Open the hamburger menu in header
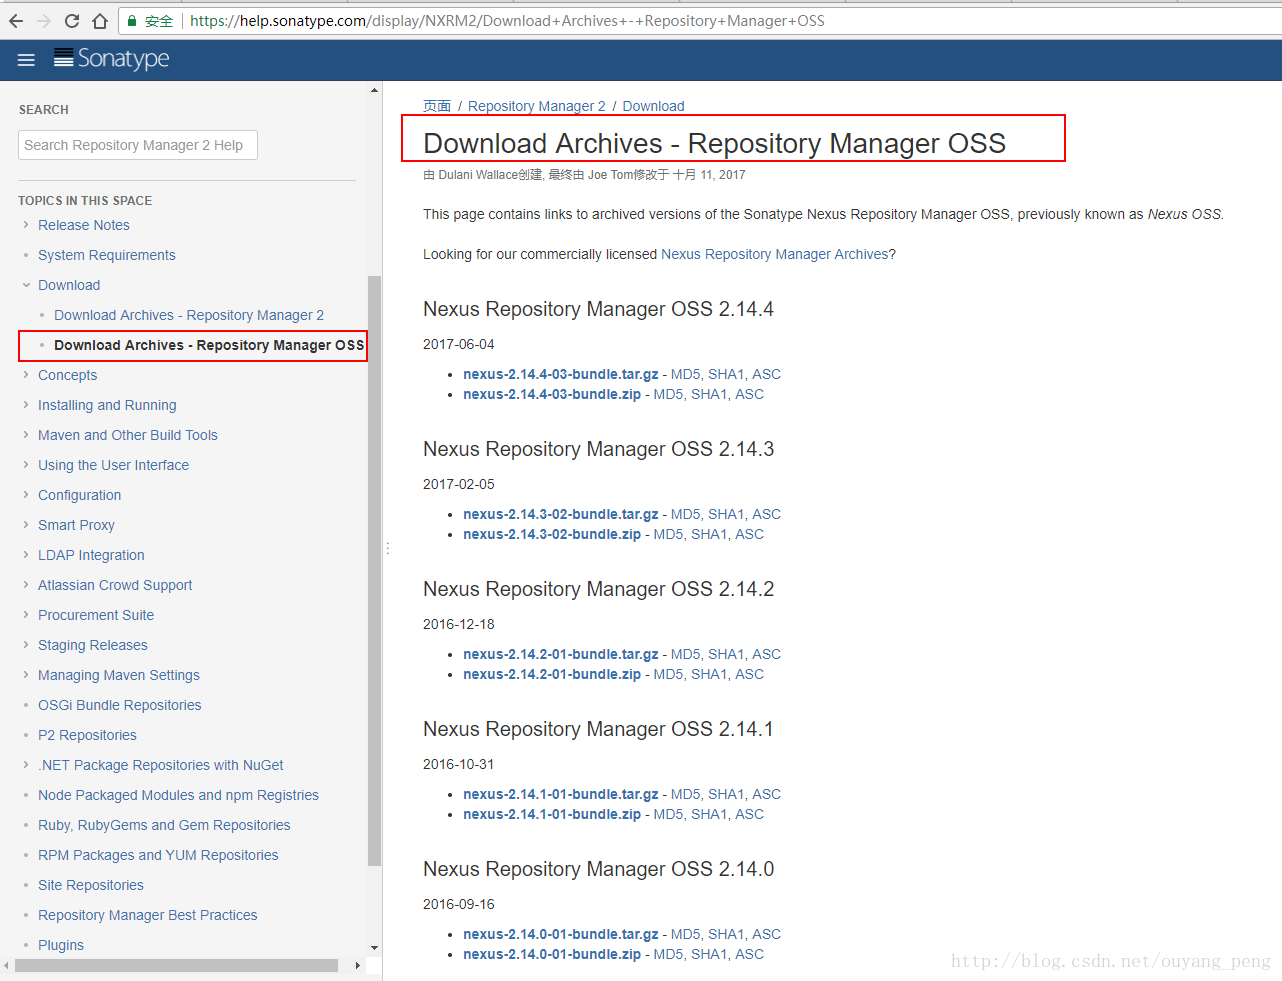The width and height of the screenshot is (1282, 981). coord(26,60)
